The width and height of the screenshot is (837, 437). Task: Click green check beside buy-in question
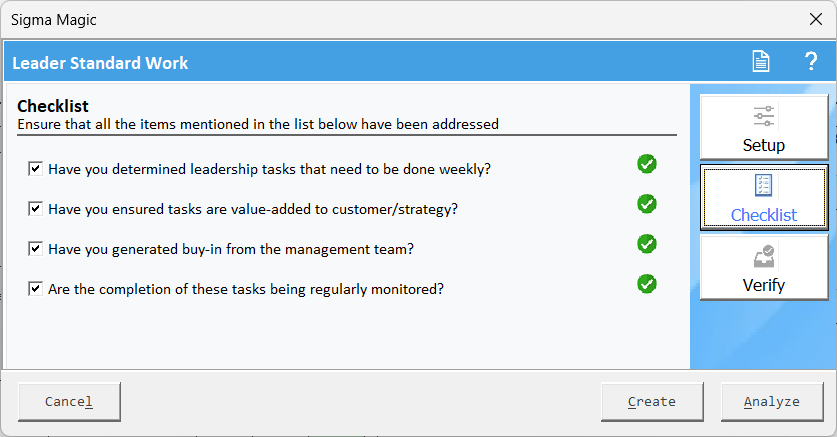646,244
